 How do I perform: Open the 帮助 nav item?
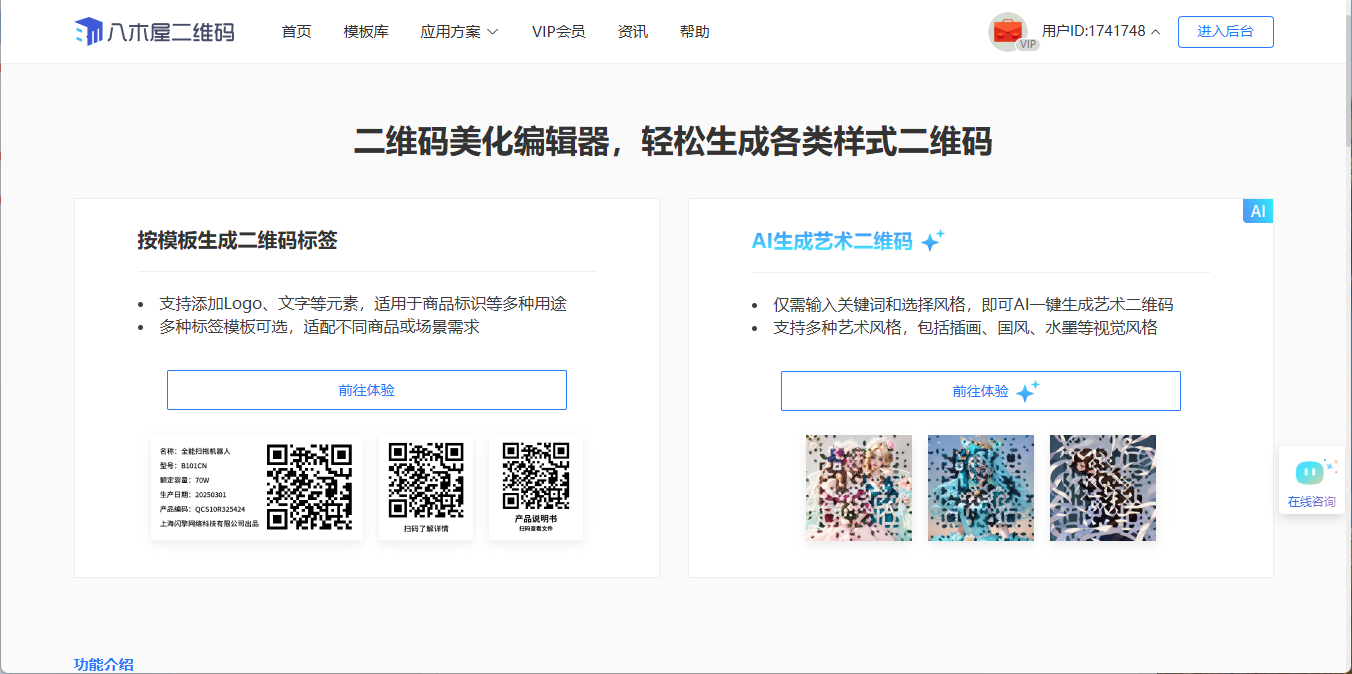[x=694, y=32]
